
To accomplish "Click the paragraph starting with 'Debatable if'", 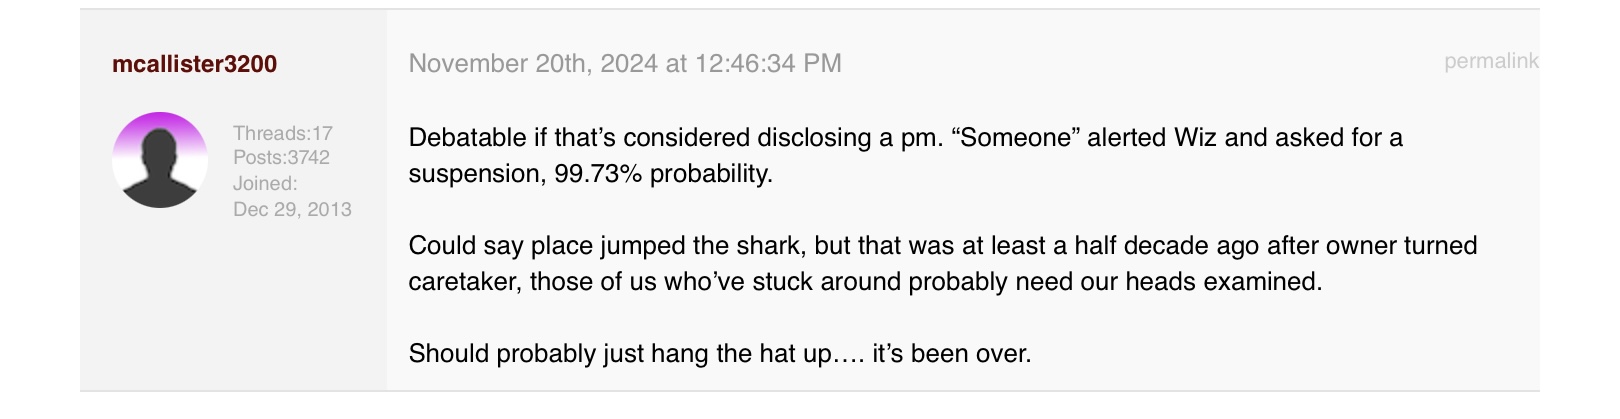I will coord(906,155).
